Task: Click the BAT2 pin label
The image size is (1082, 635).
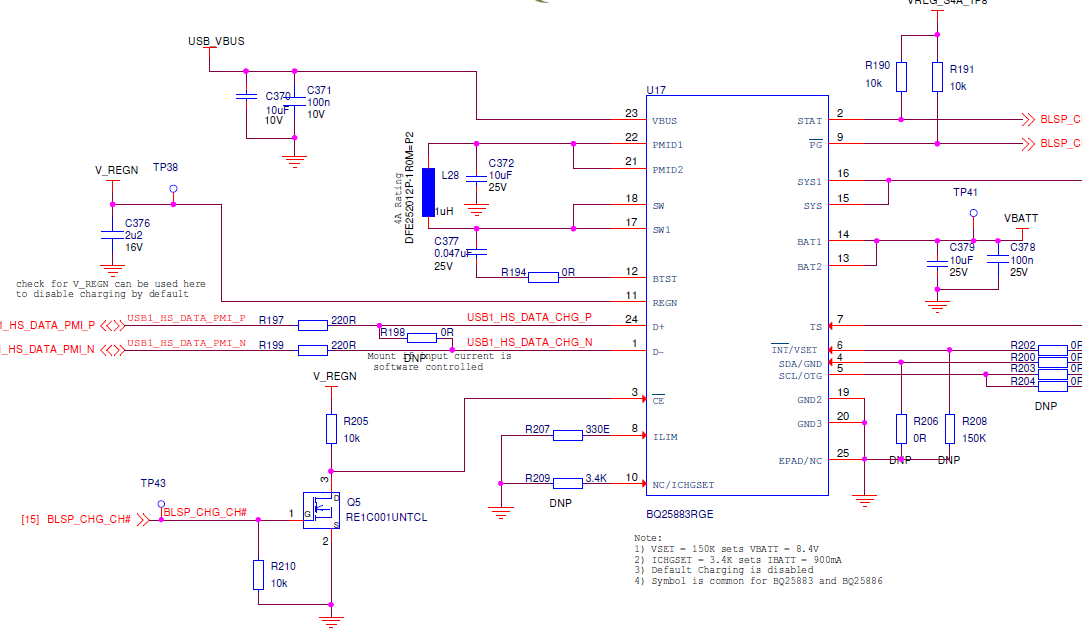Action: 809,267
